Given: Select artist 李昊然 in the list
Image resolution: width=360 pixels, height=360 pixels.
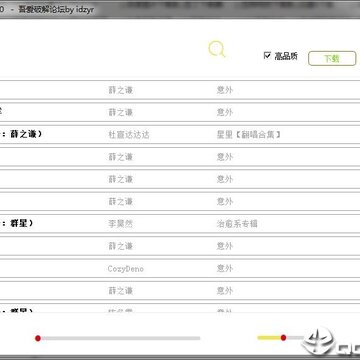Looking at the screenshot, I should pos(120,224).
